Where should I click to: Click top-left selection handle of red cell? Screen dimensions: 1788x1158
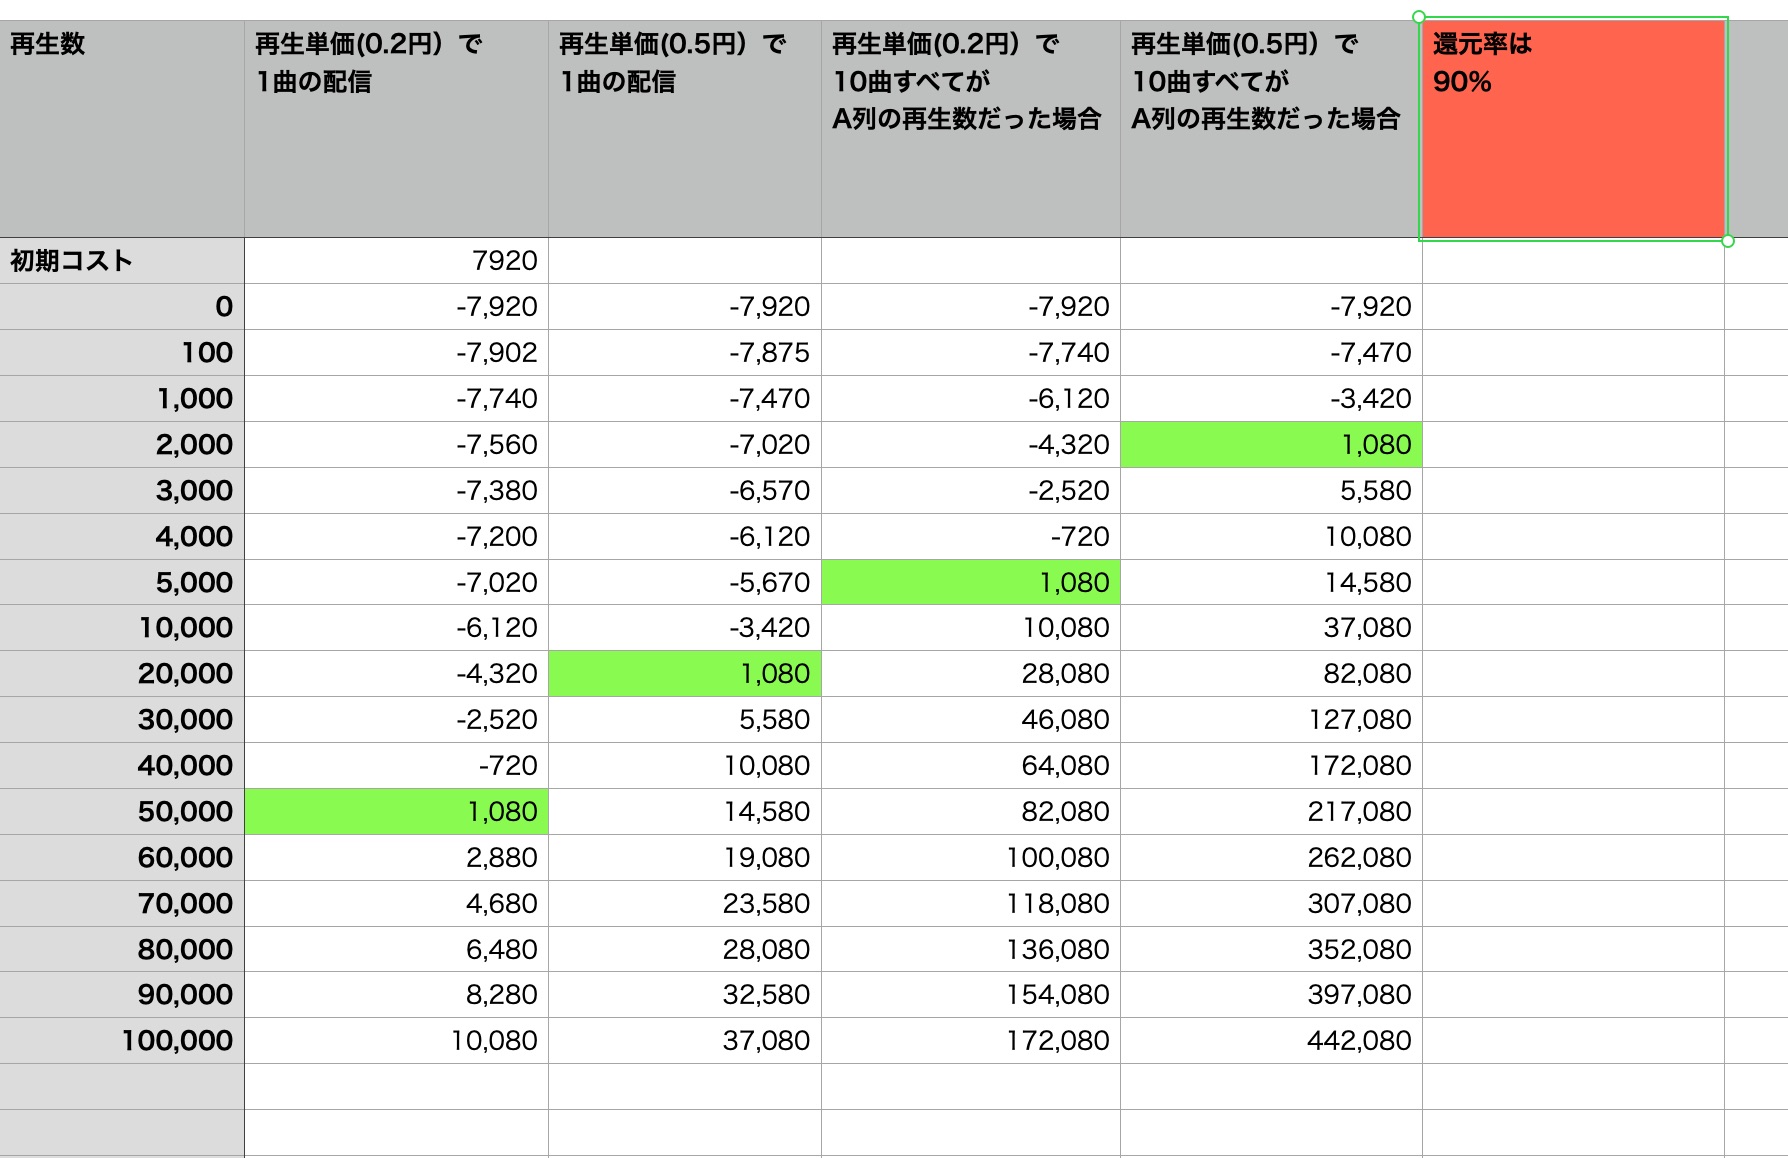tap(1419, 17)
